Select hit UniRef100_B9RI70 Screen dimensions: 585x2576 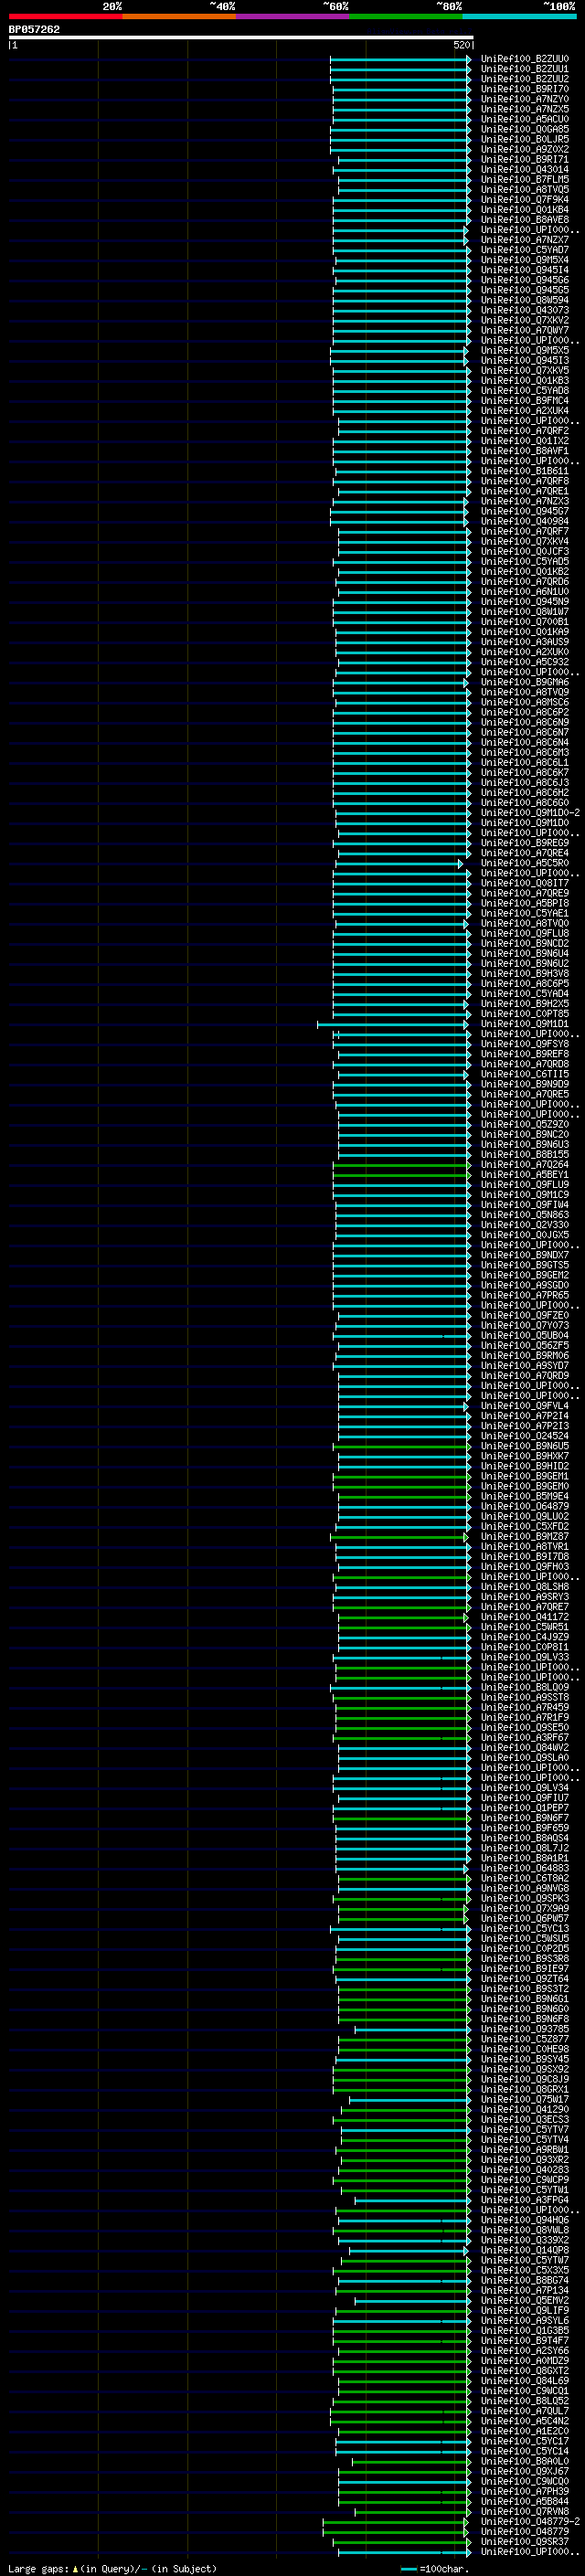(524, 89)
